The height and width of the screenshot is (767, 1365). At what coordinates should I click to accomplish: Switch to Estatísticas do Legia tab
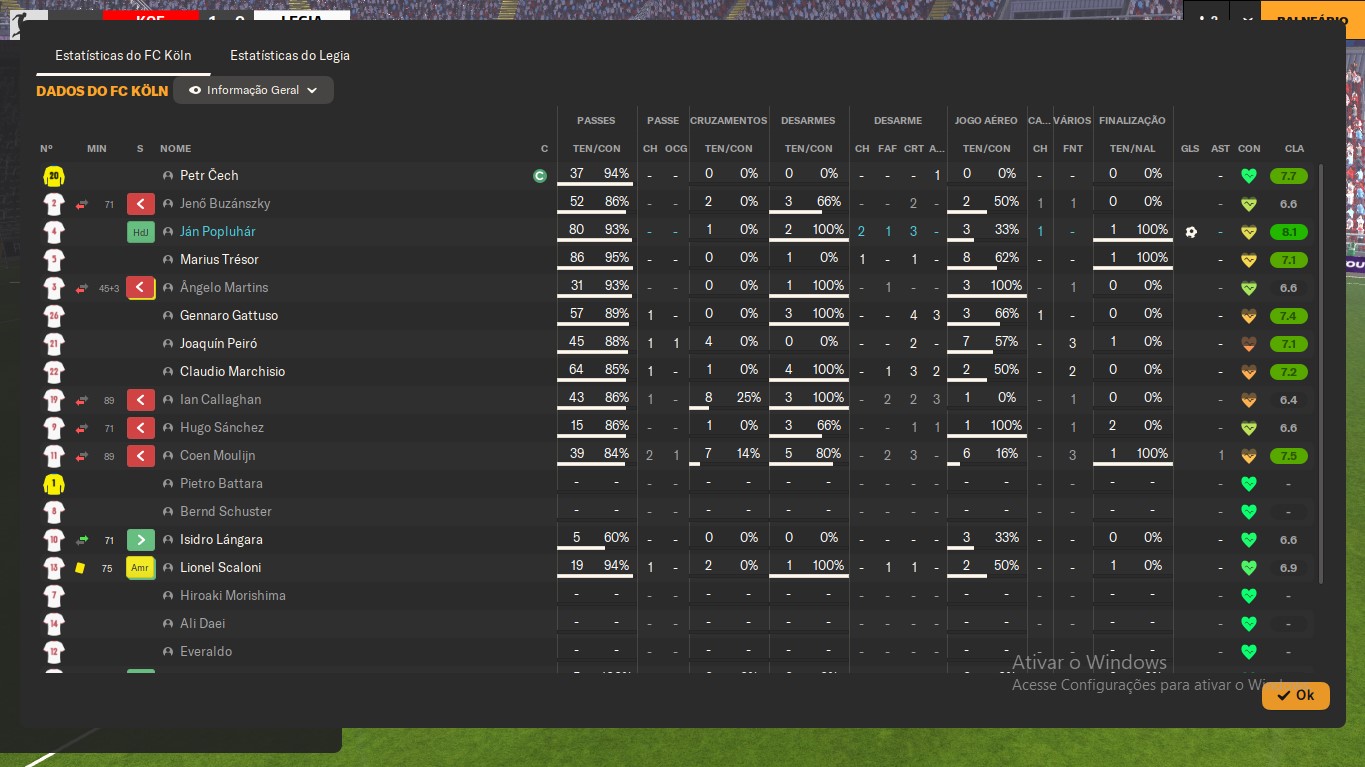tap(290, 55)
